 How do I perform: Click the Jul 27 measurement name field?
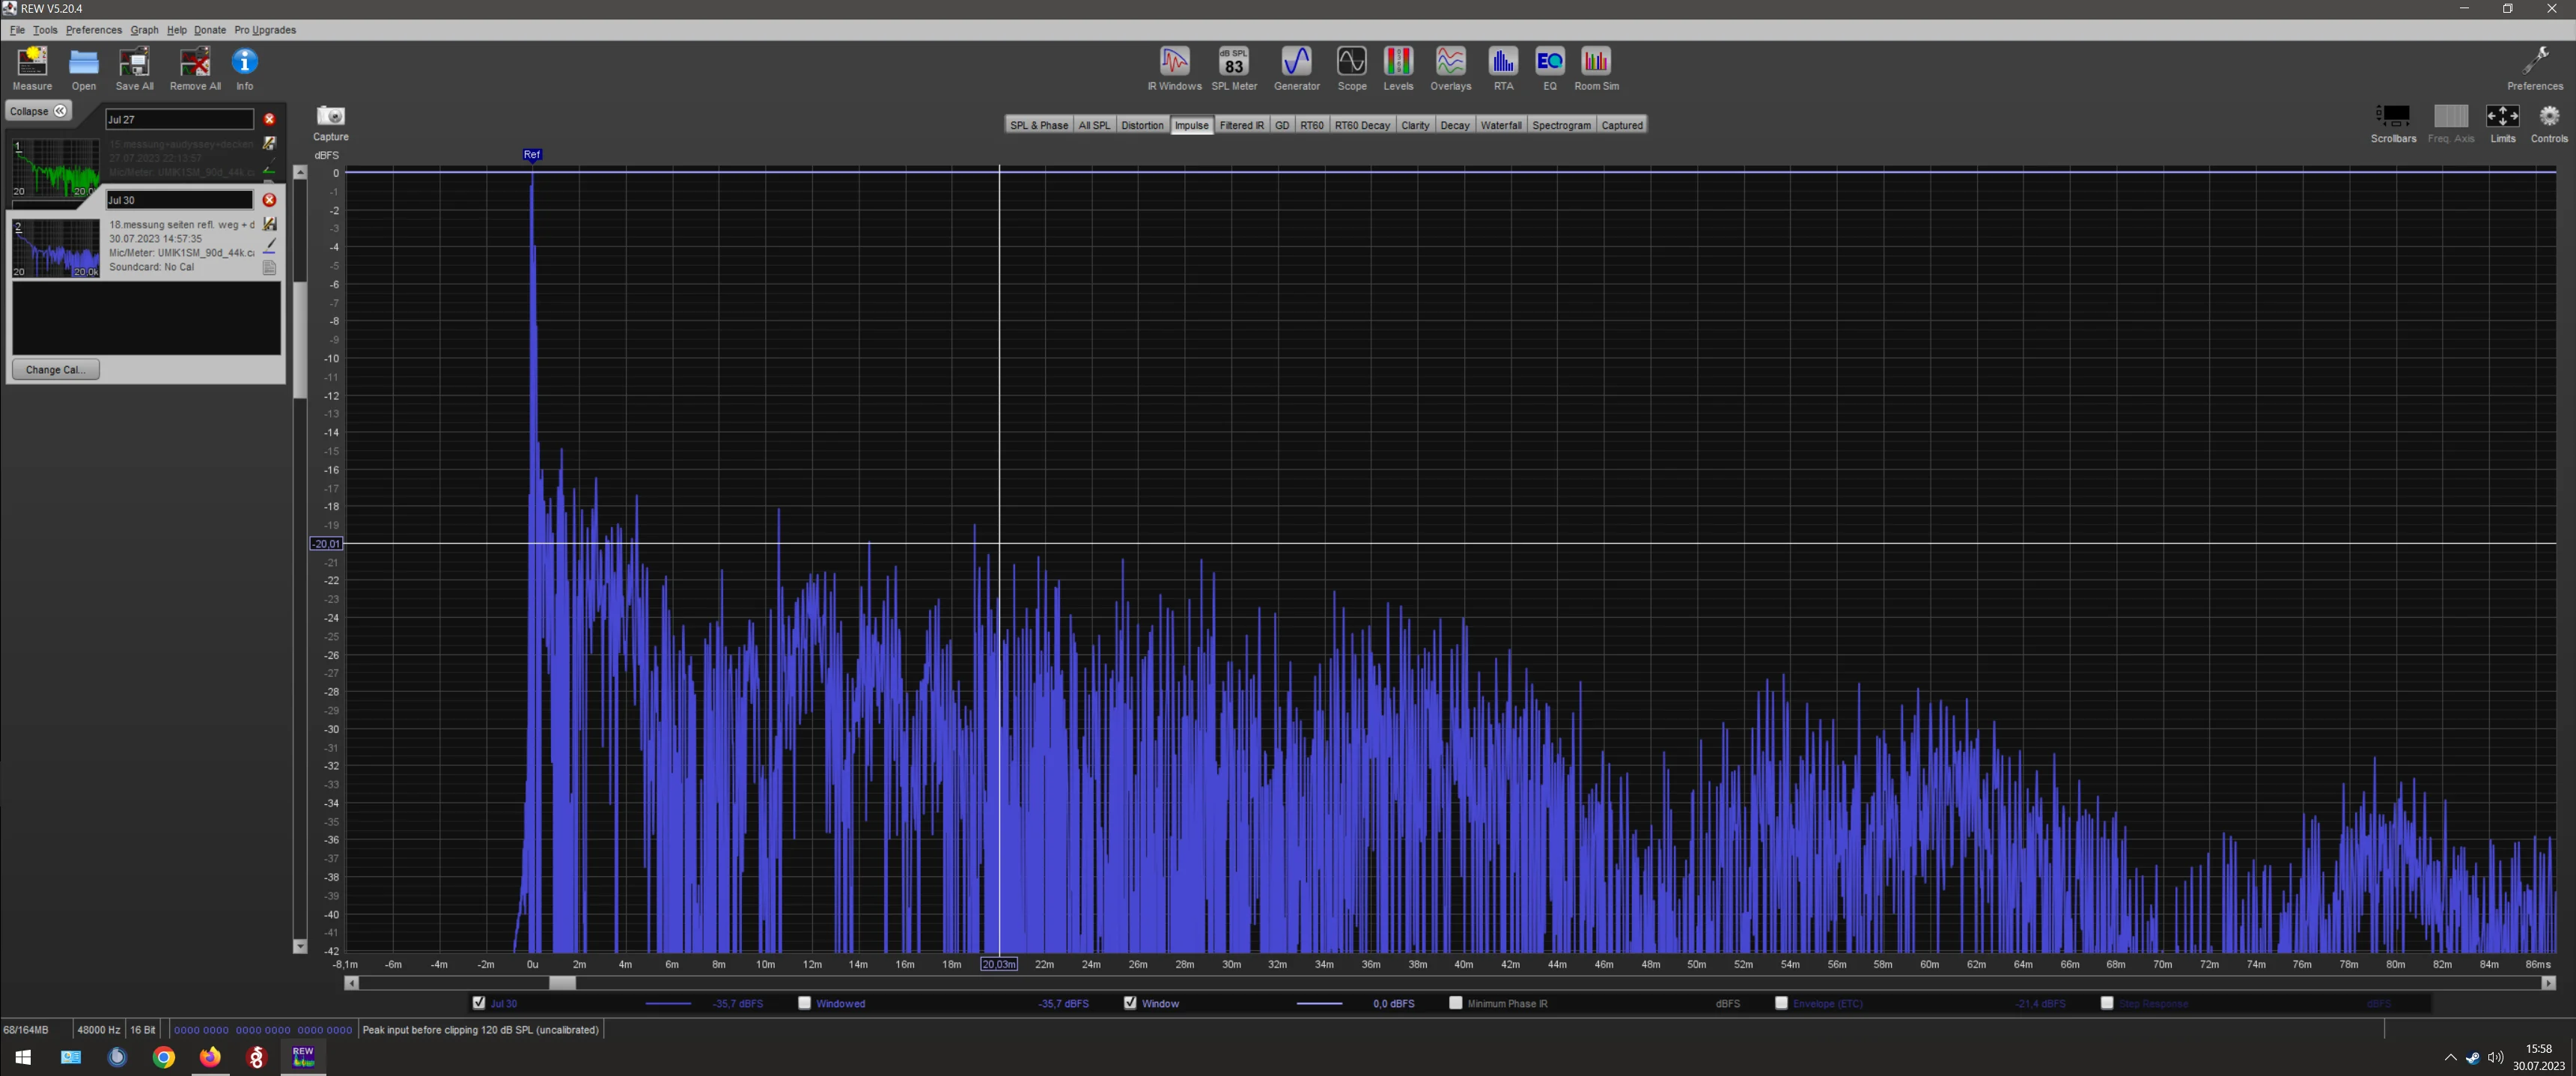(180, 119)
